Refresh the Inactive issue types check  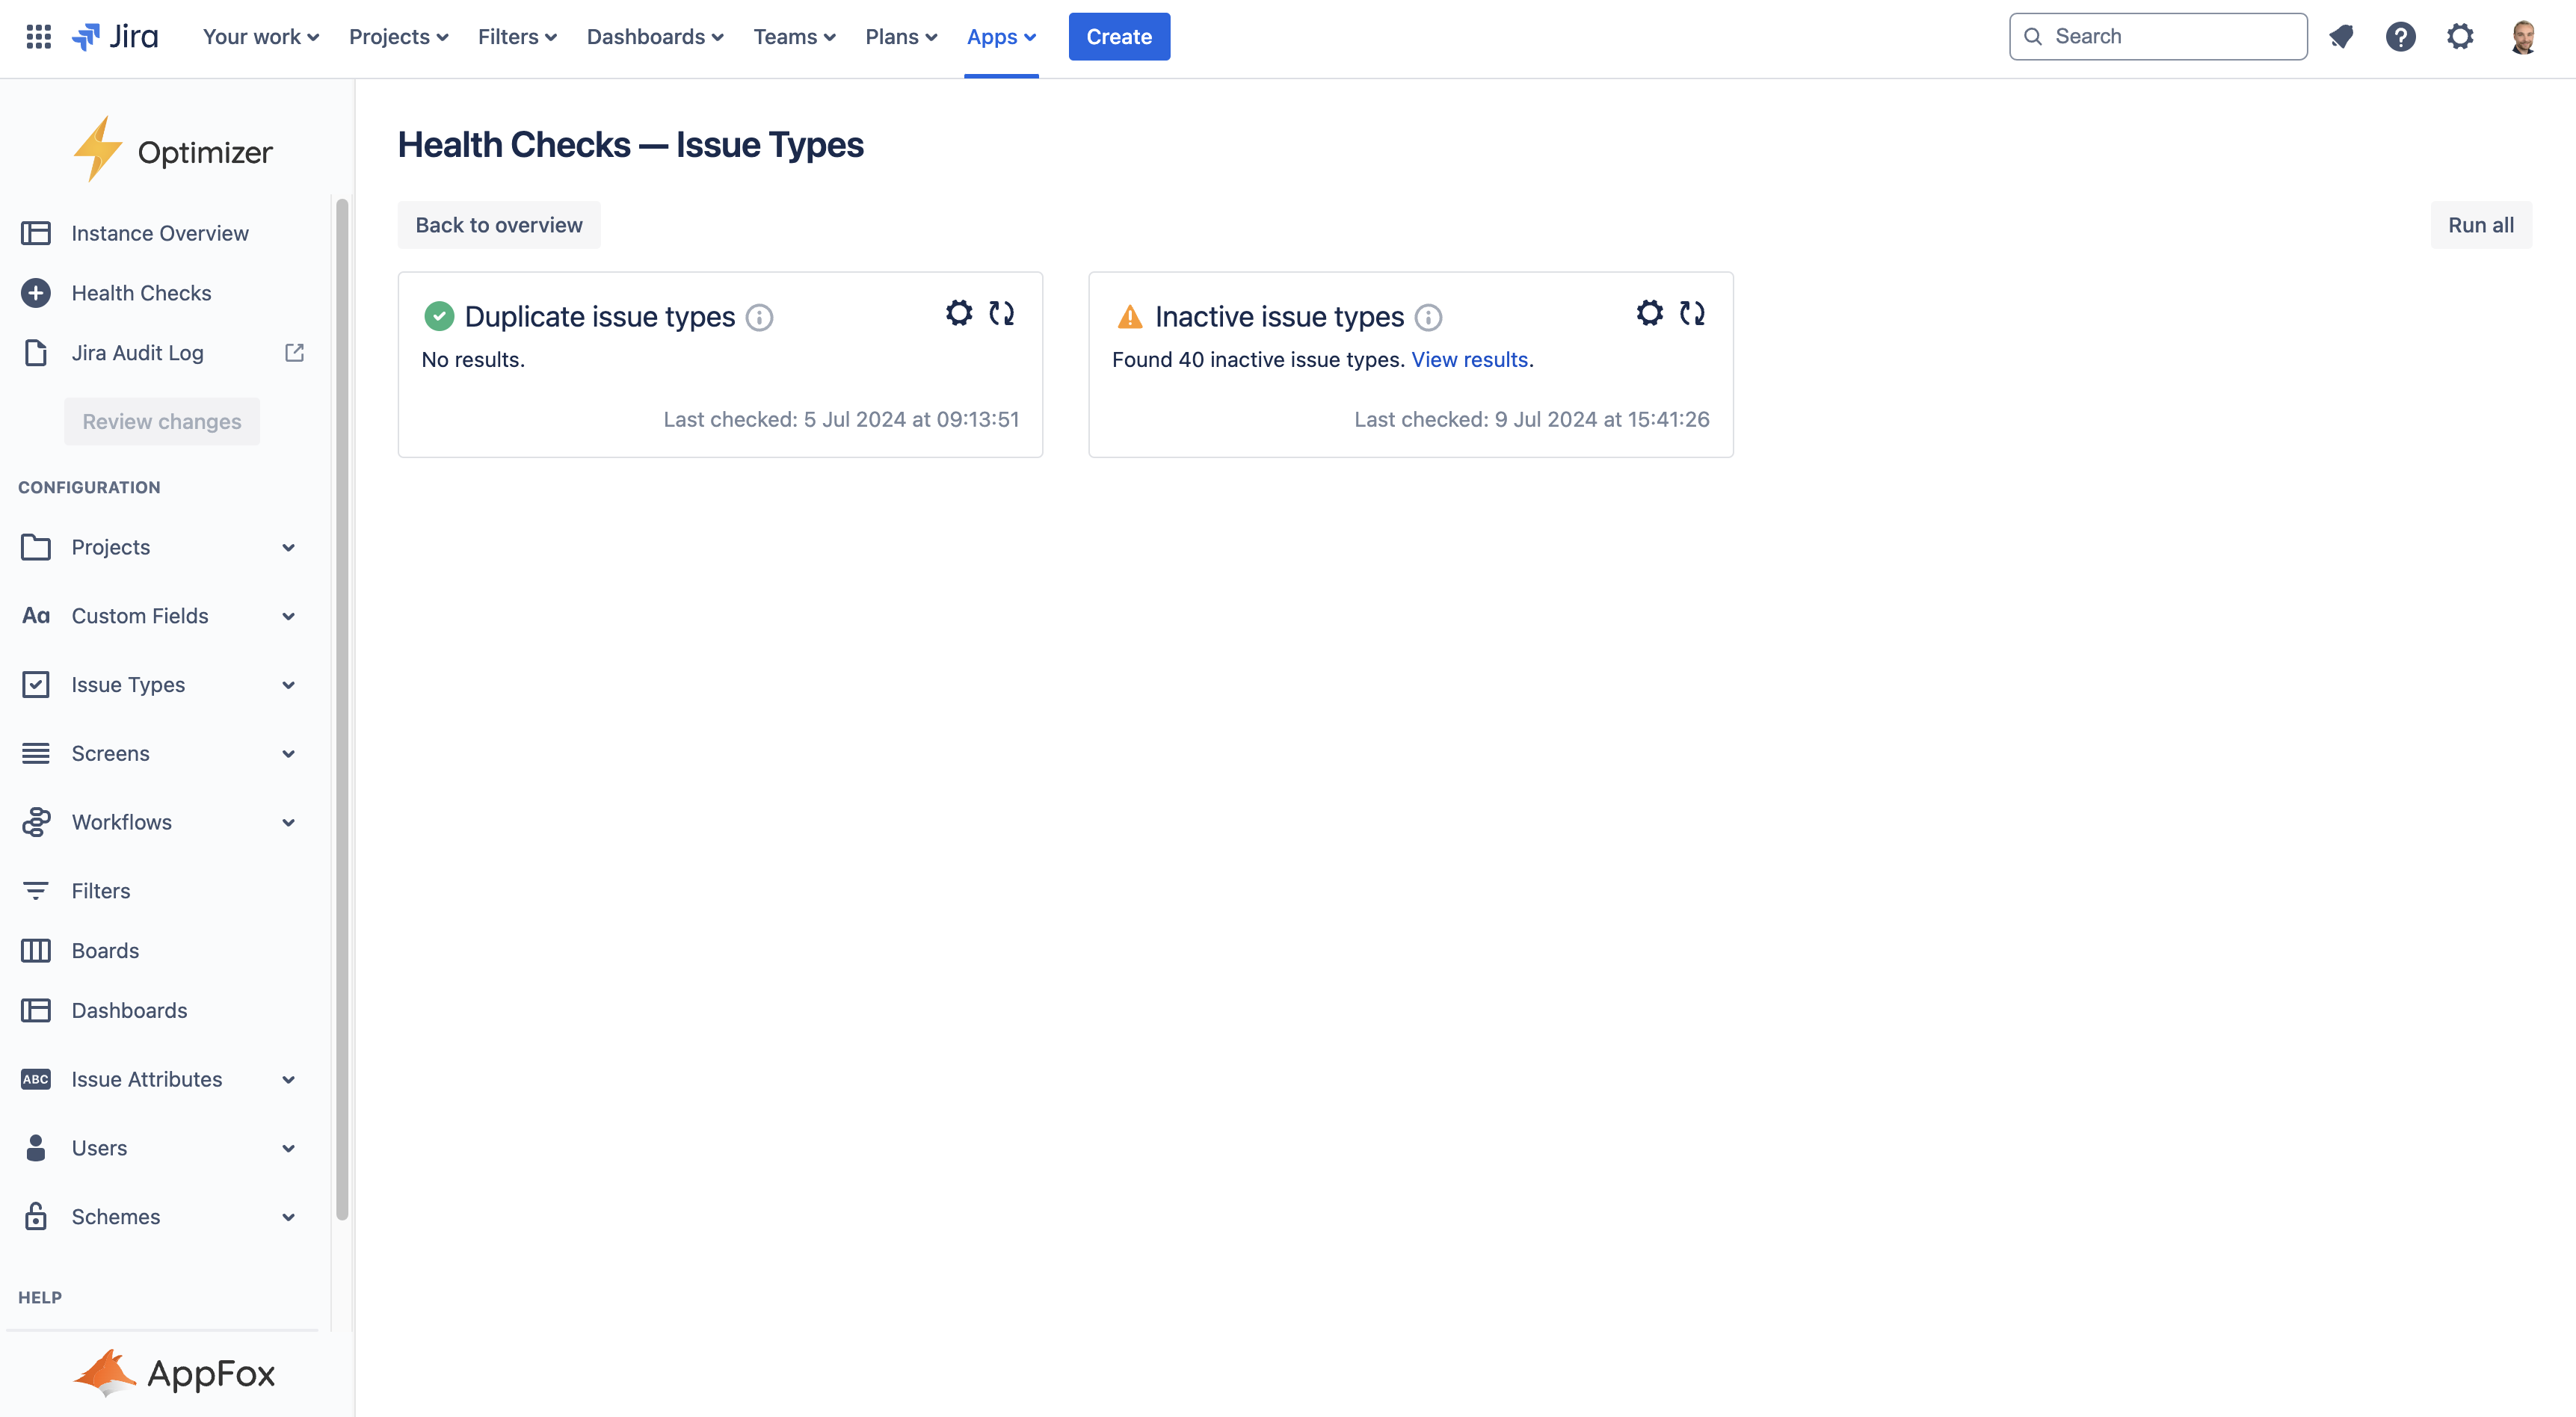pyautogui.click(x=1692, y=313)
